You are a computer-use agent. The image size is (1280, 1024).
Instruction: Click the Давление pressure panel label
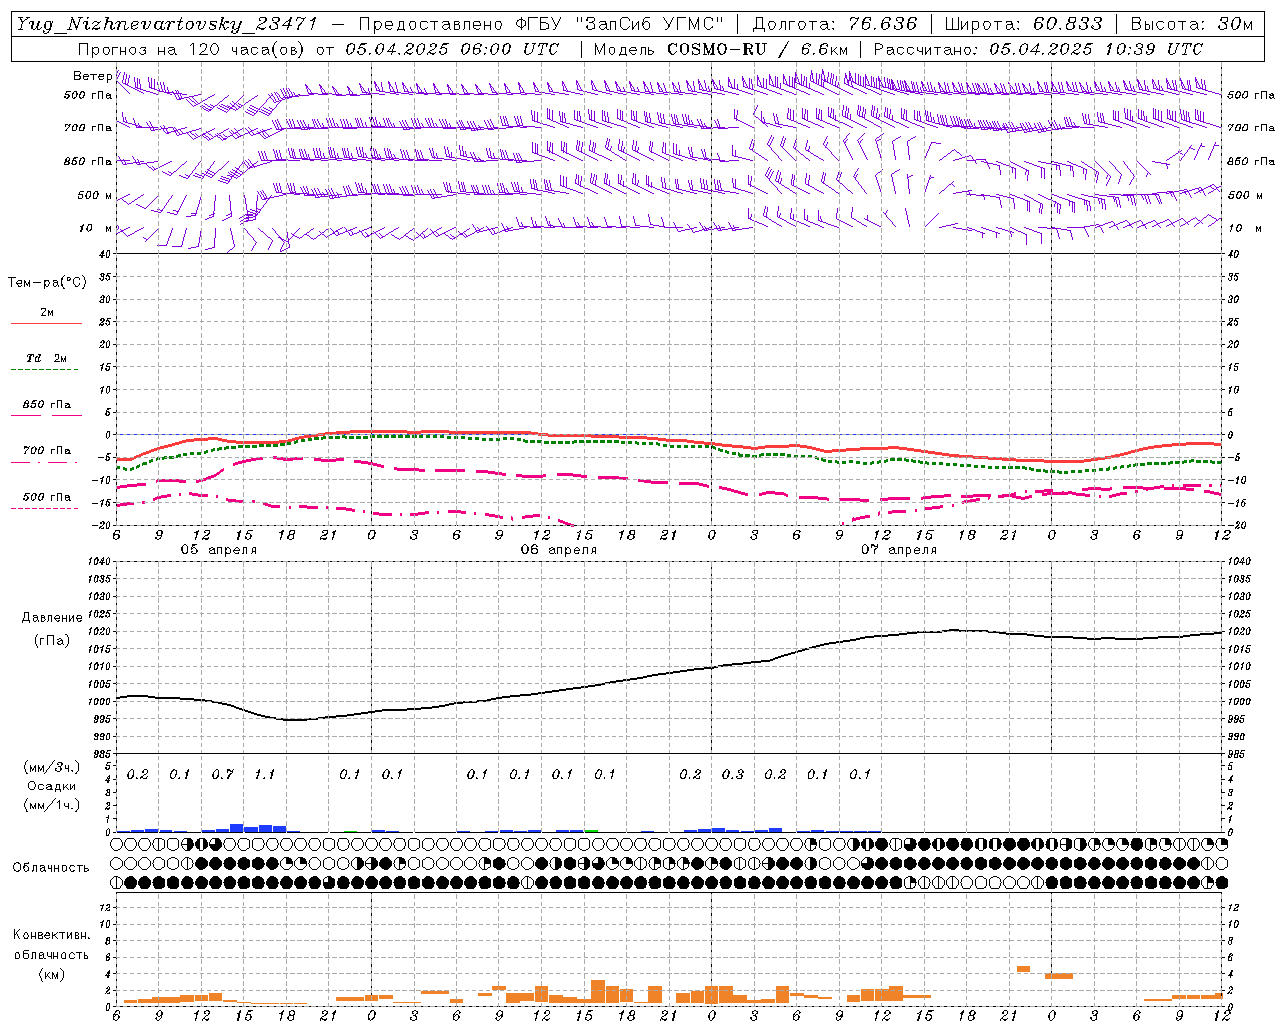pyautogui.click(x=52, y=618)
